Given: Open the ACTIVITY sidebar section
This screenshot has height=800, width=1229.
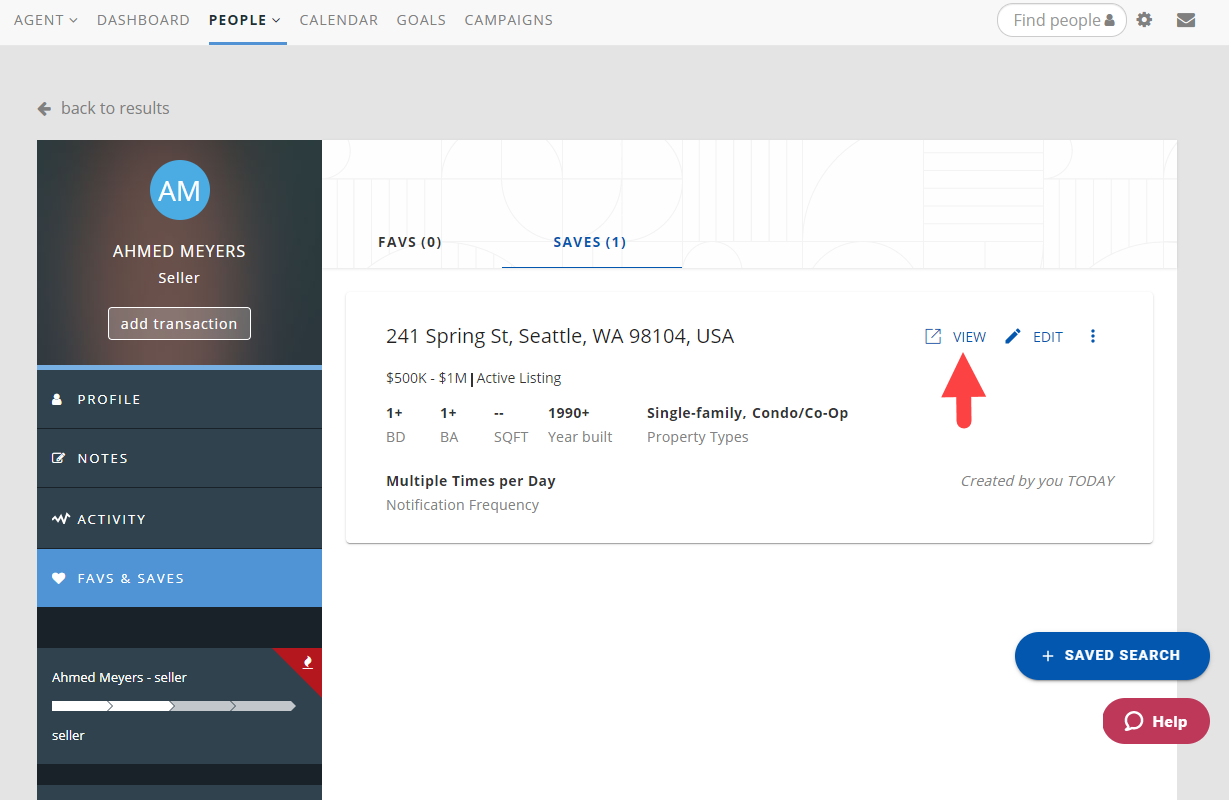Looking at the screenshot, I should 179,518.
